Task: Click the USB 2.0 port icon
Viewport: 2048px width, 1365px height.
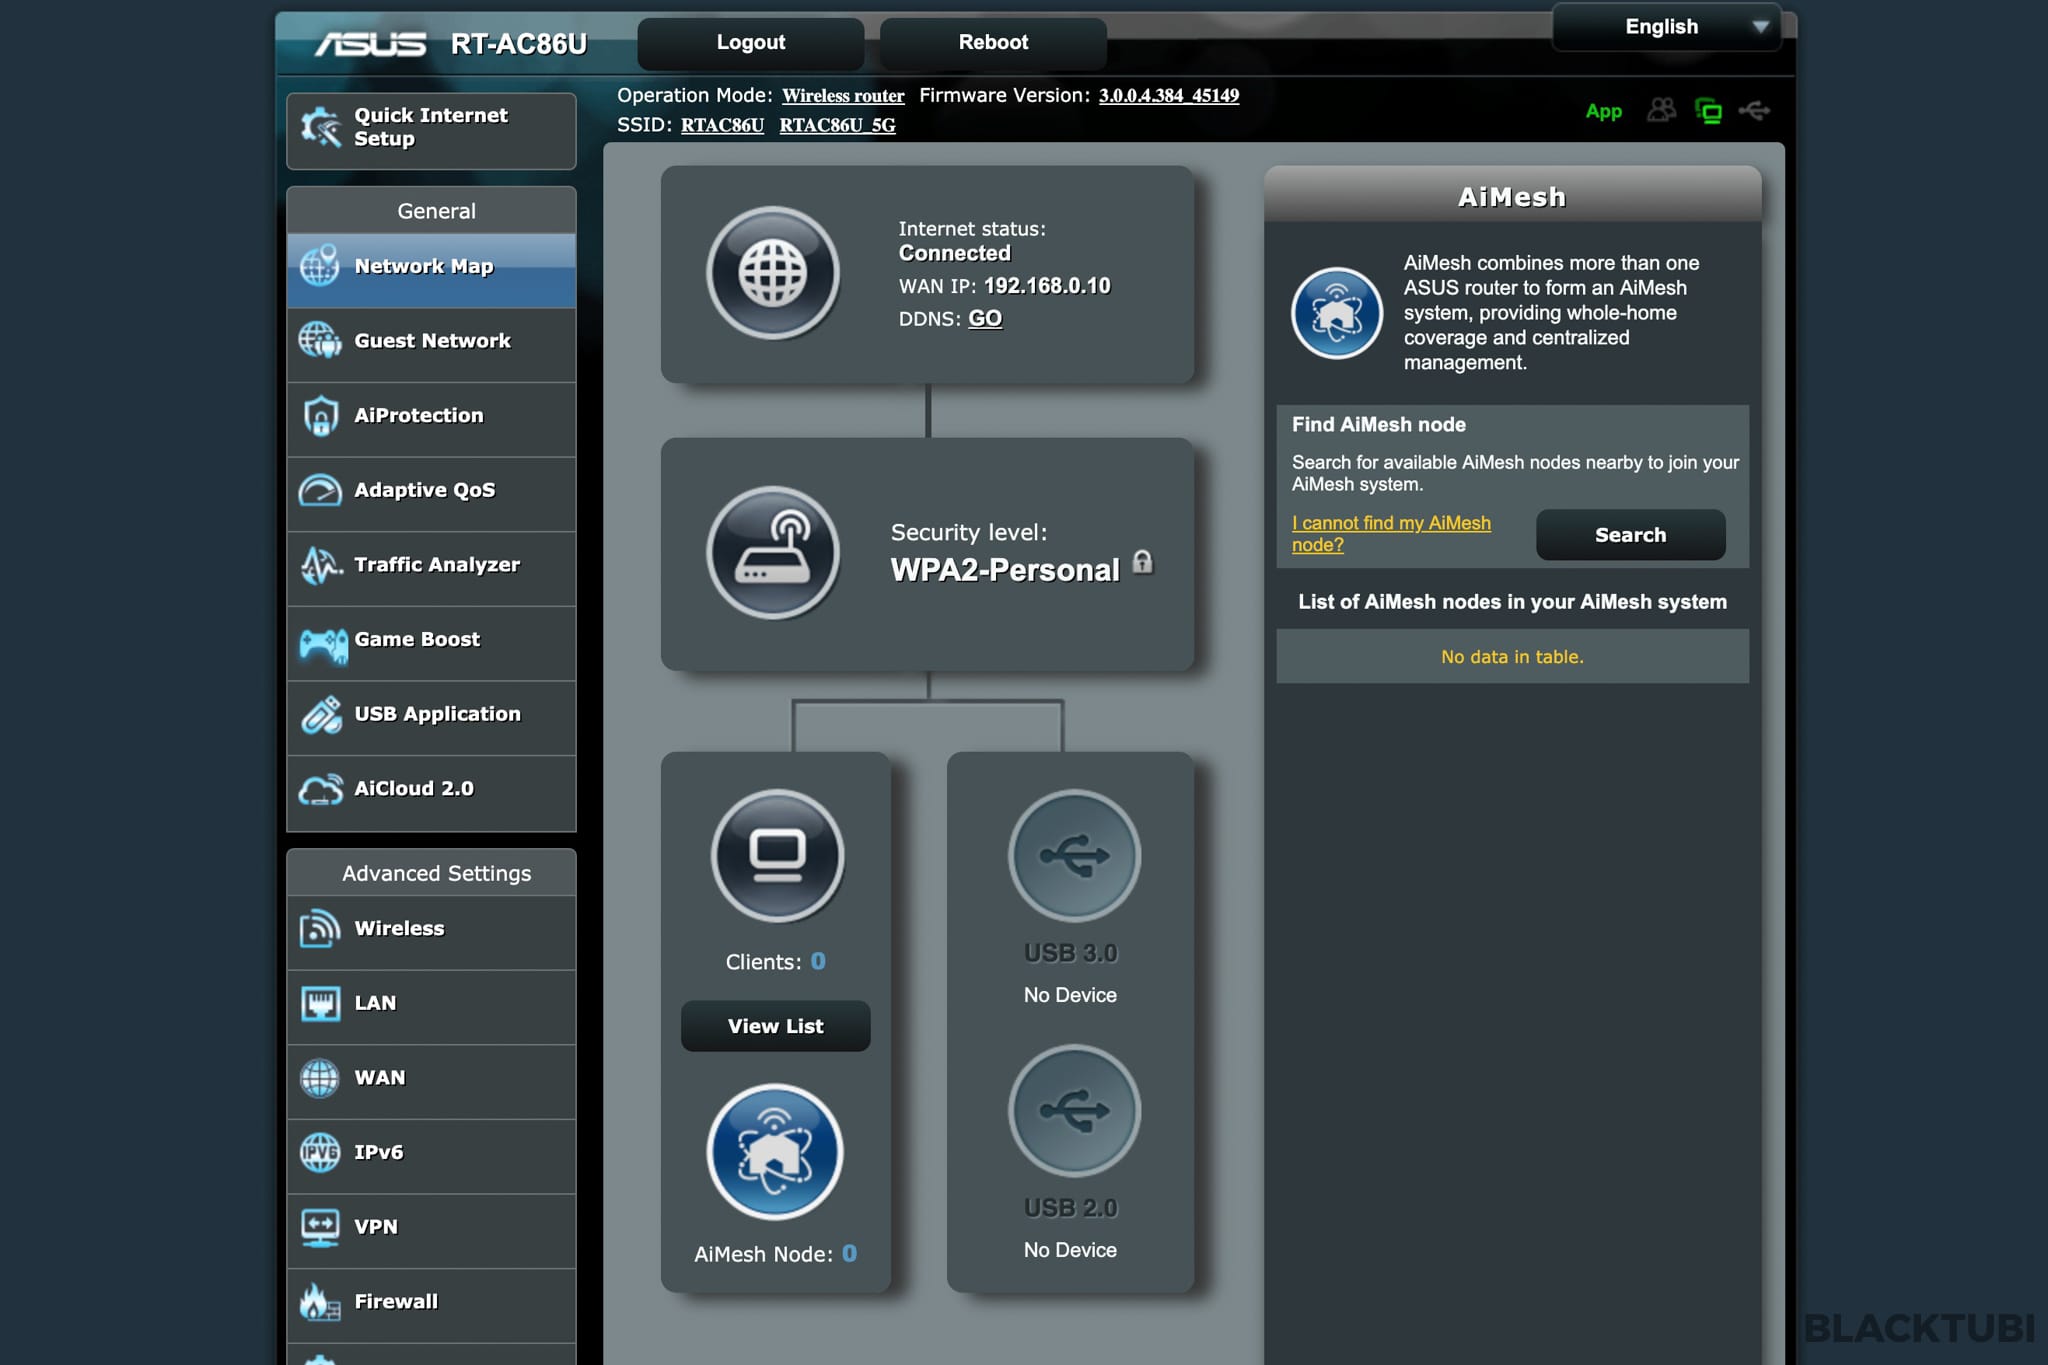Action: click(x=1073, y=1110)
